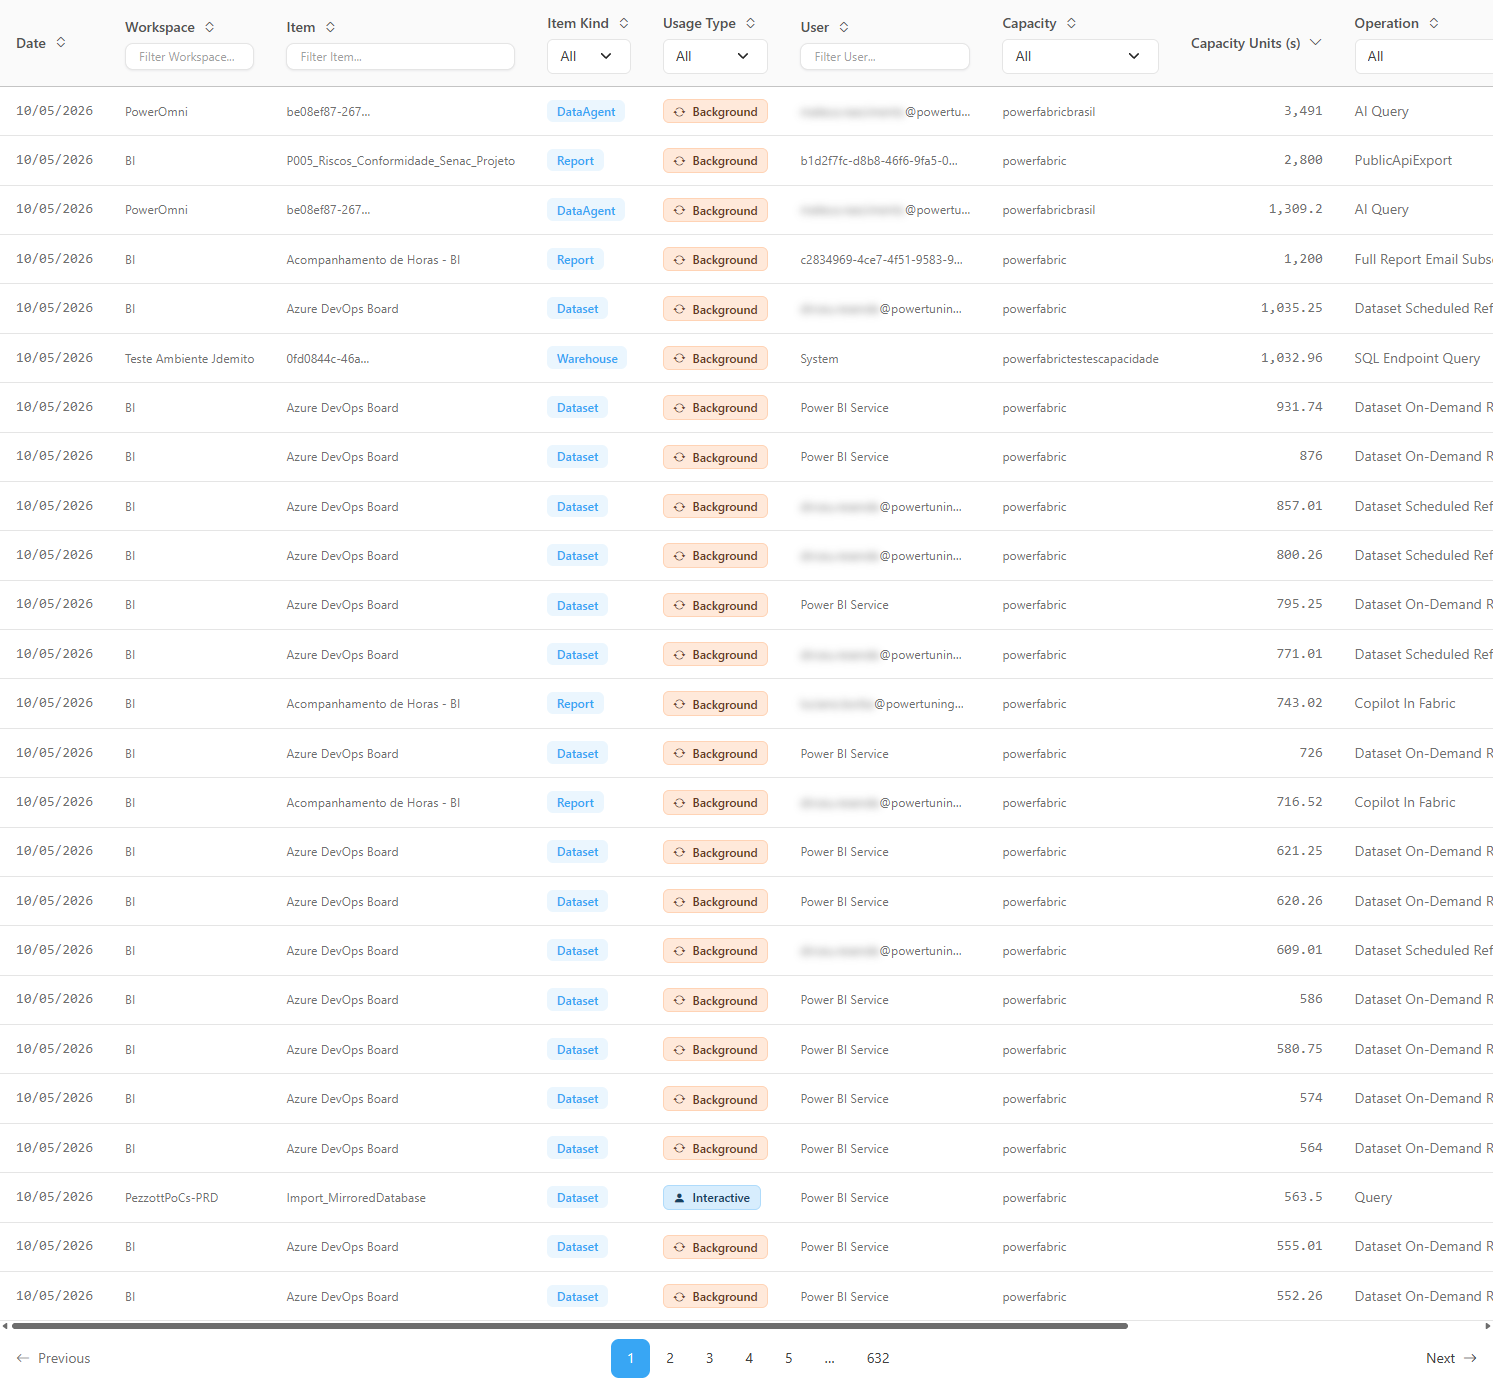Go to page 2
Screen dimensions: 1493x1379
670,1358
